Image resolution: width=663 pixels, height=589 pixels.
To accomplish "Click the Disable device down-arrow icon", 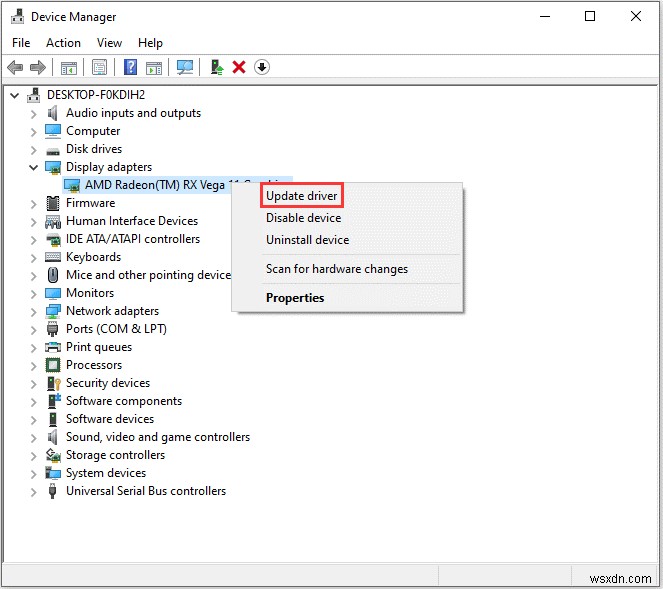I will [262, 67].
